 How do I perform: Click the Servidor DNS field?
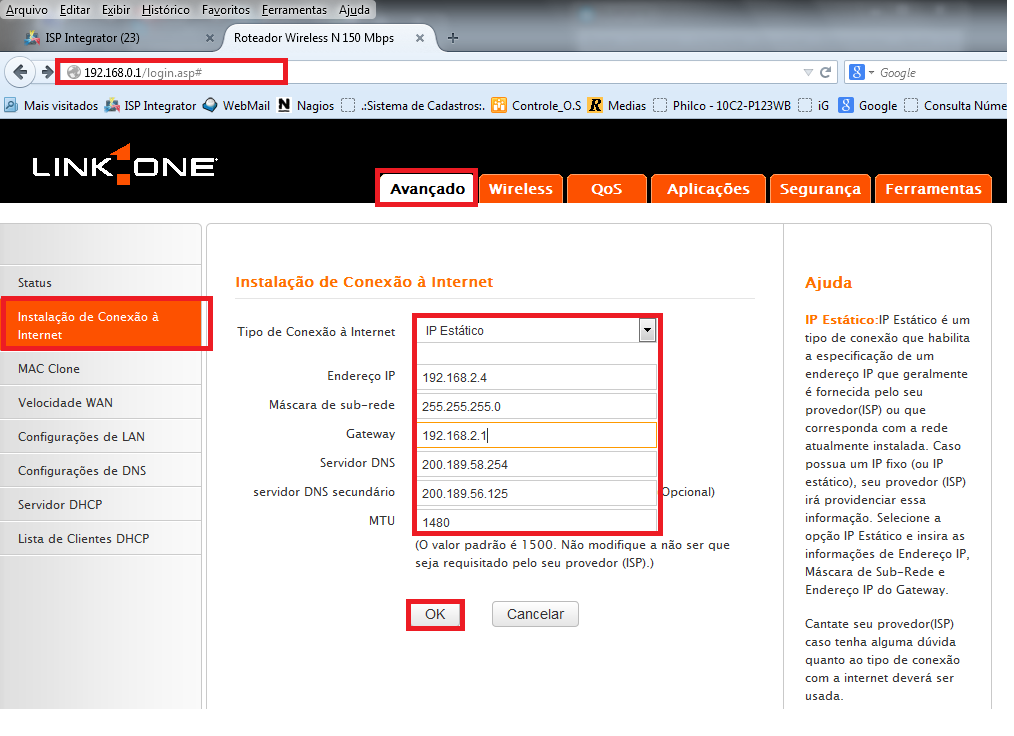point(537,464)
